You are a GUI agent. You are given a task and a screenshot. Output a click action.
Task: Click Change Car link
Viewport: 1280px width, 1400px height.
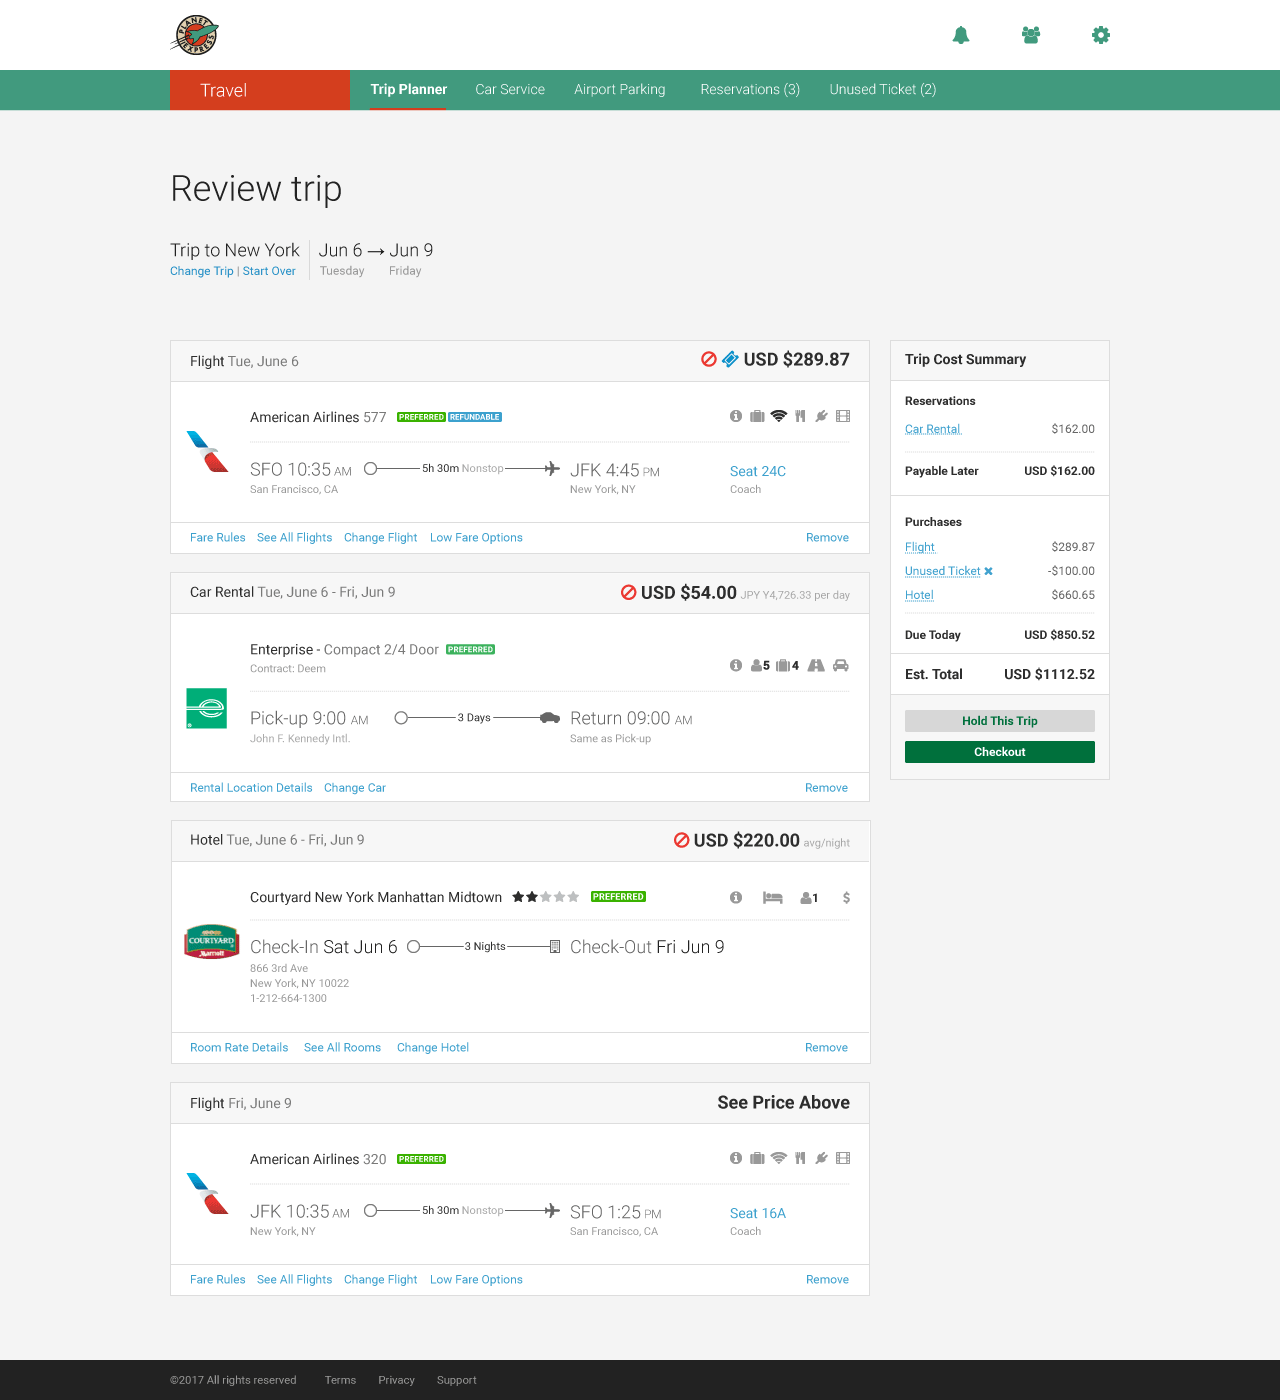(x=355, y=788)
